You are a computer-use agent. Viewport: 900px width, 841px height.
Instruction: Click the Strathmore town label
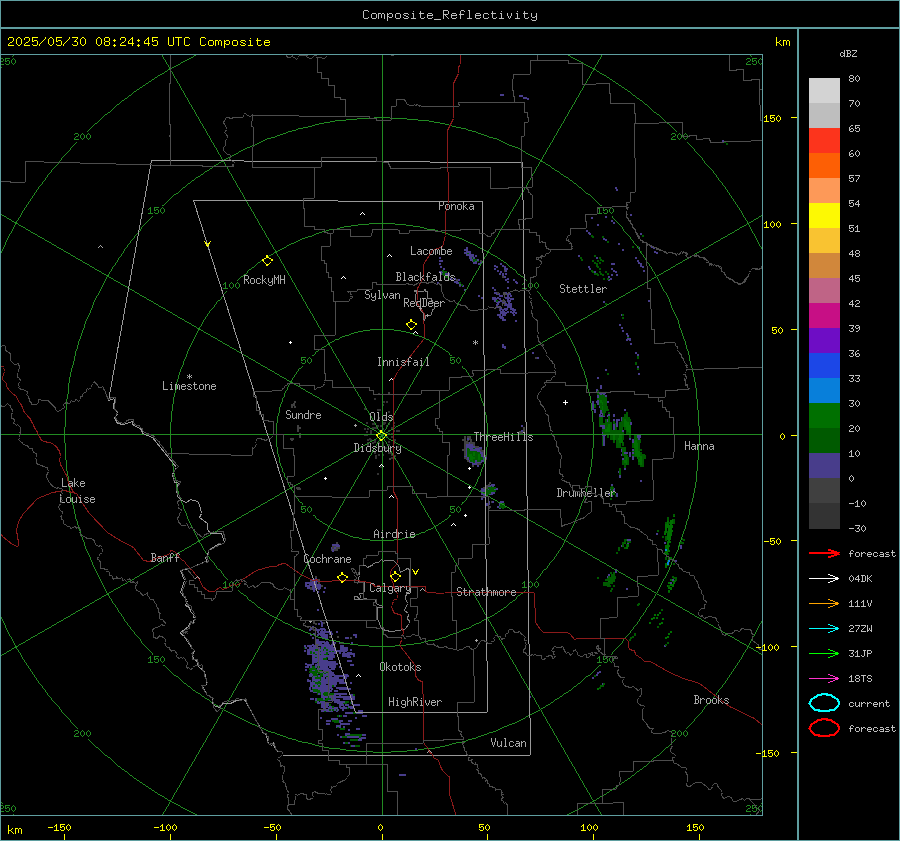click(487, 592)
